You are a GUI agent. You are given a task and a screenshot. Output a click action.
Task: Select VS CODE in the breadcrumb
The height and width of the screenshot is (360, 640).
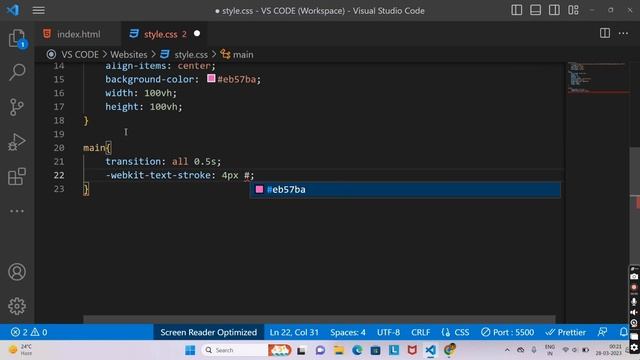[80, 54]
